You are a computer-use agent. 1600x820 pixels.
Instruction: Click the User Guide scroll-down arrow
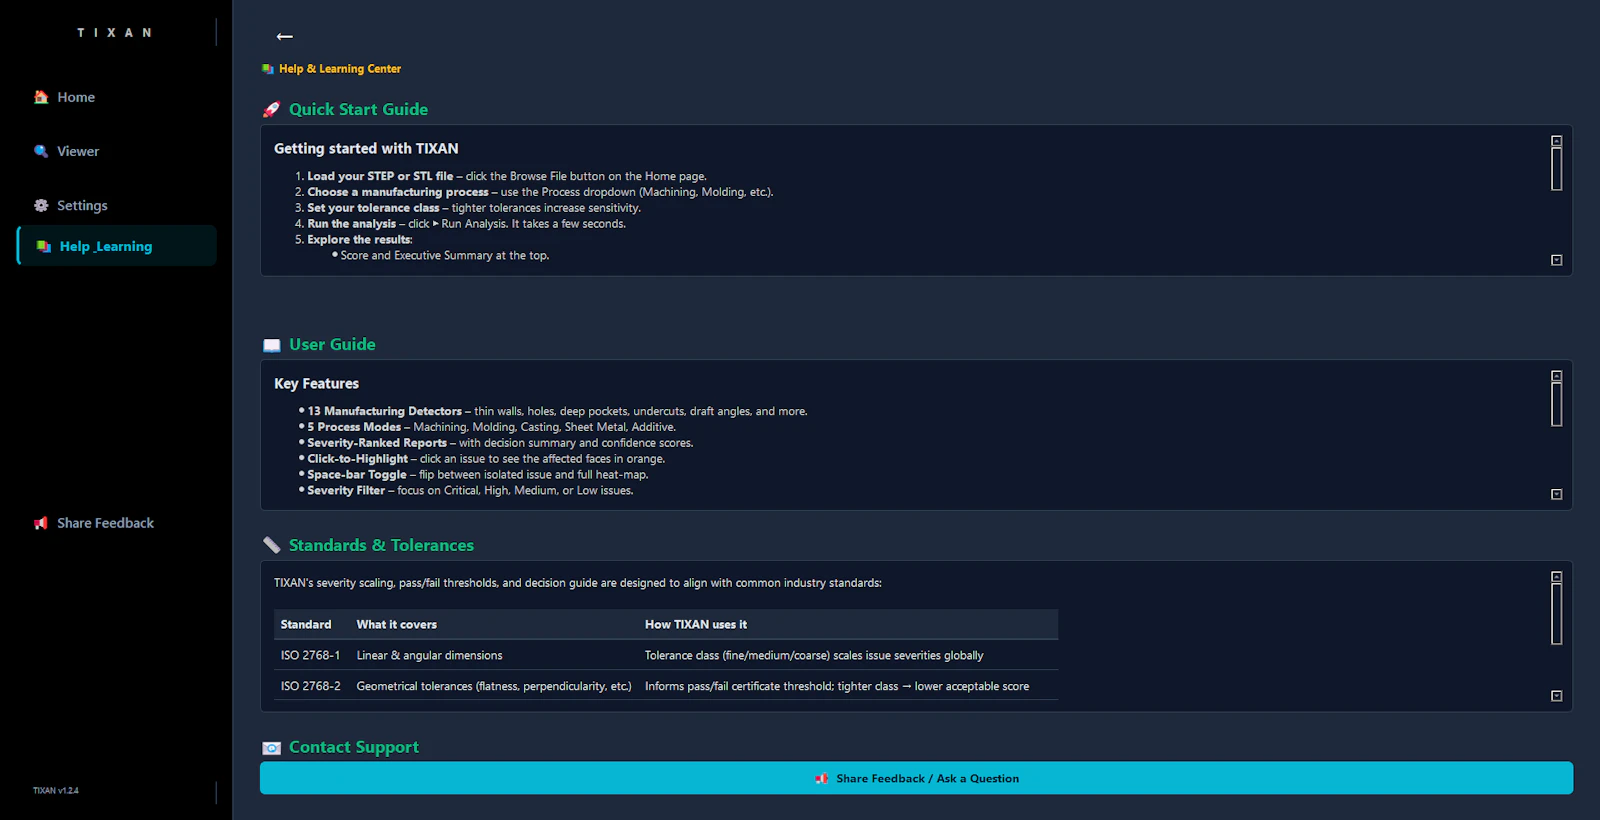[1556, 494]
